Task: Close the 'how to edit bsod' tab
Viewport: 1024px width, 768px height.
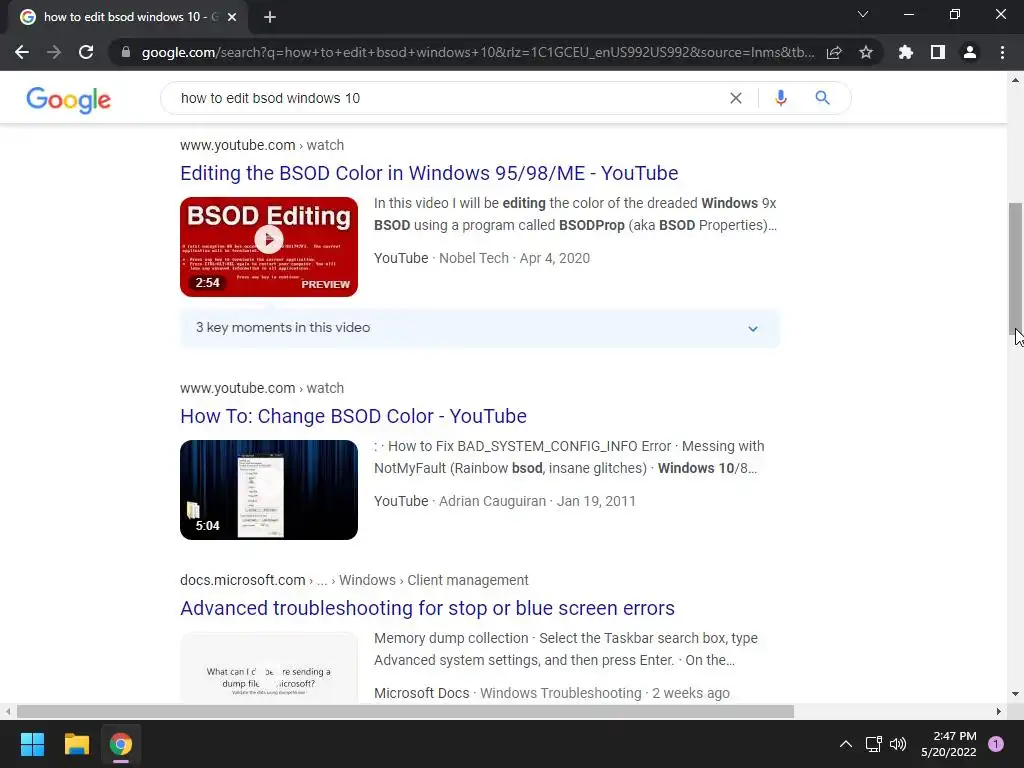Action: 232,17
